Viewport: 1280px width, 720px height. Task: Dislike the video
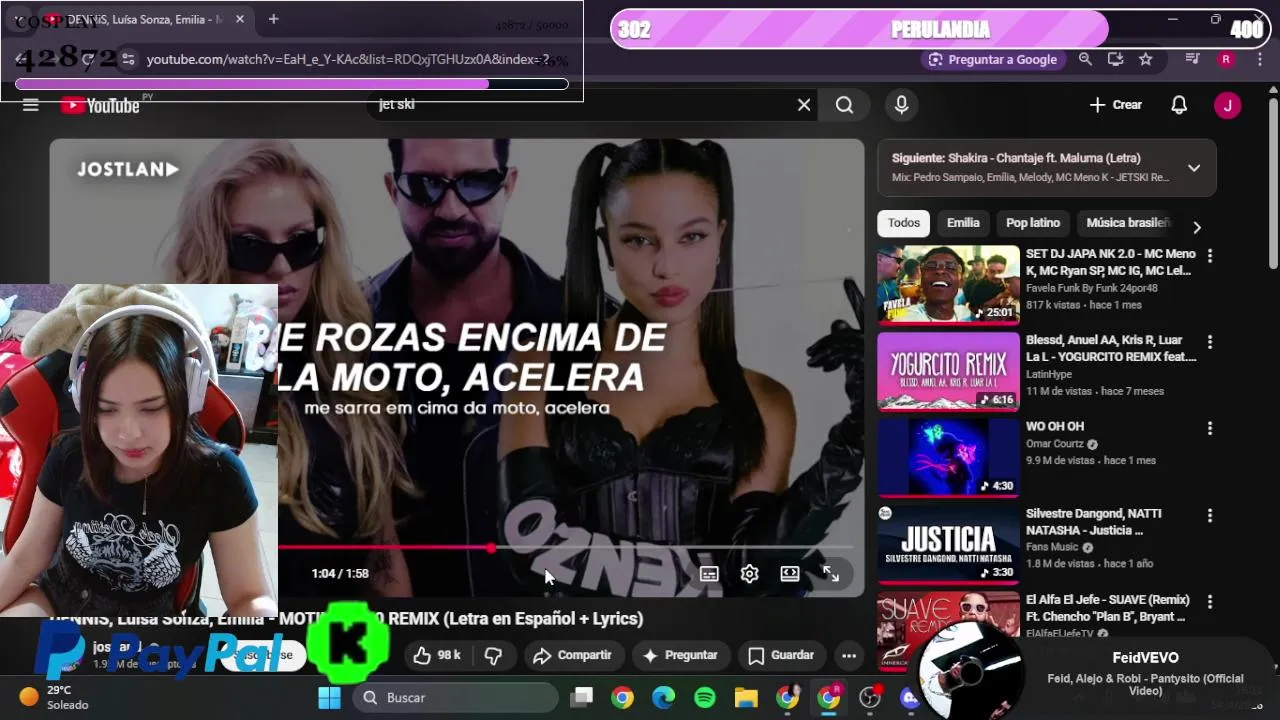point(493,656)
